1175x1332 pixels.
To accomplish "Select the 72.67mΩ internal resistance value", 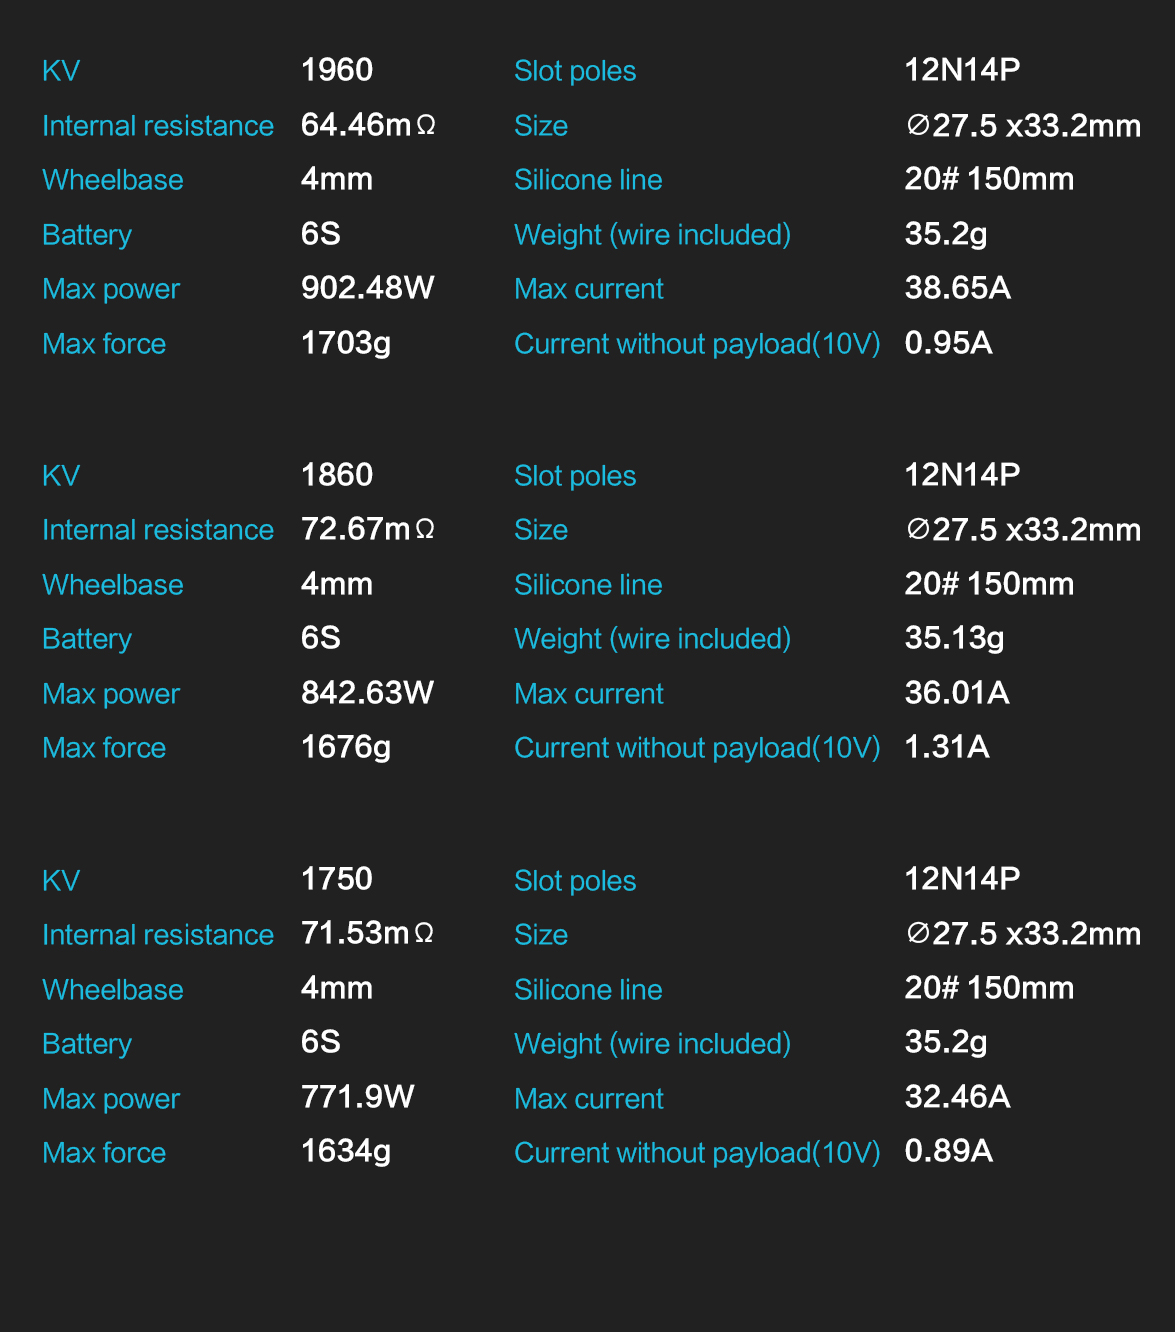I will tap(368, 529).
